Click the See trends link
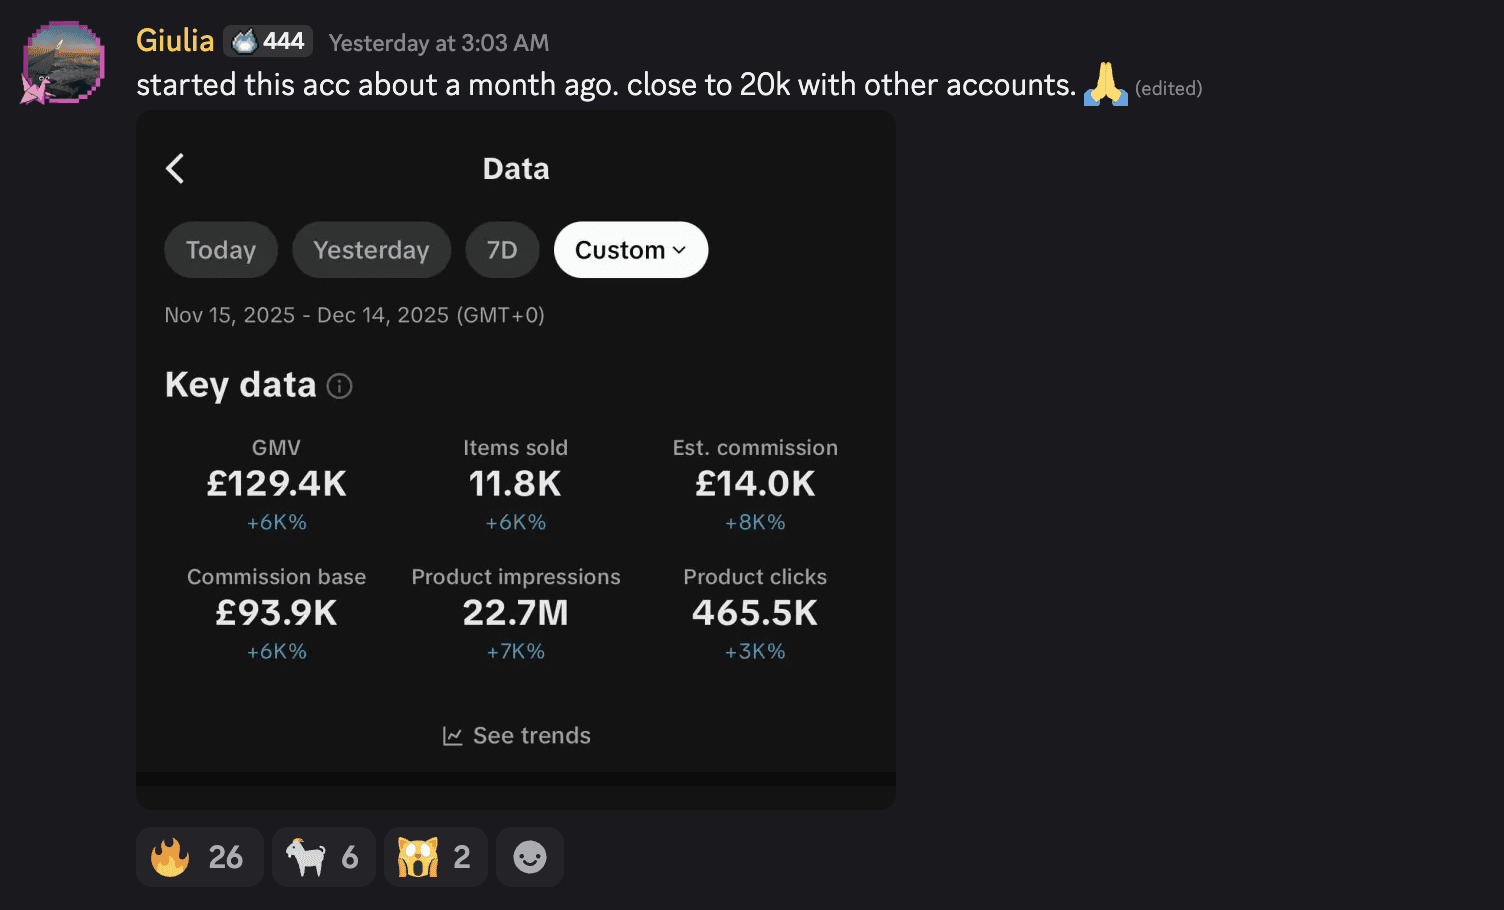This screenshot has width=1504, height=910. pyautogui.click(x=531, y=736)
